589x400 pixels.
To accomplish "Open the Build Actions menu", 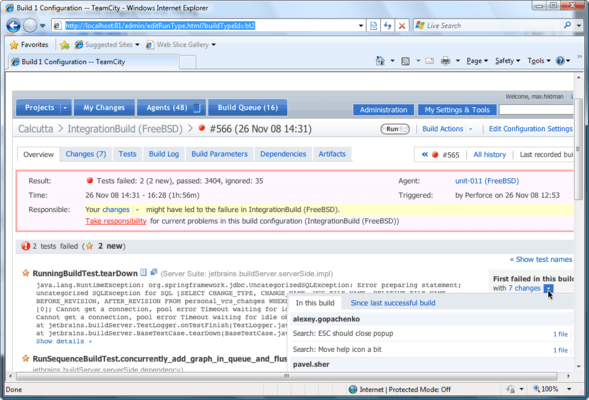I will [x=447, y=129].
